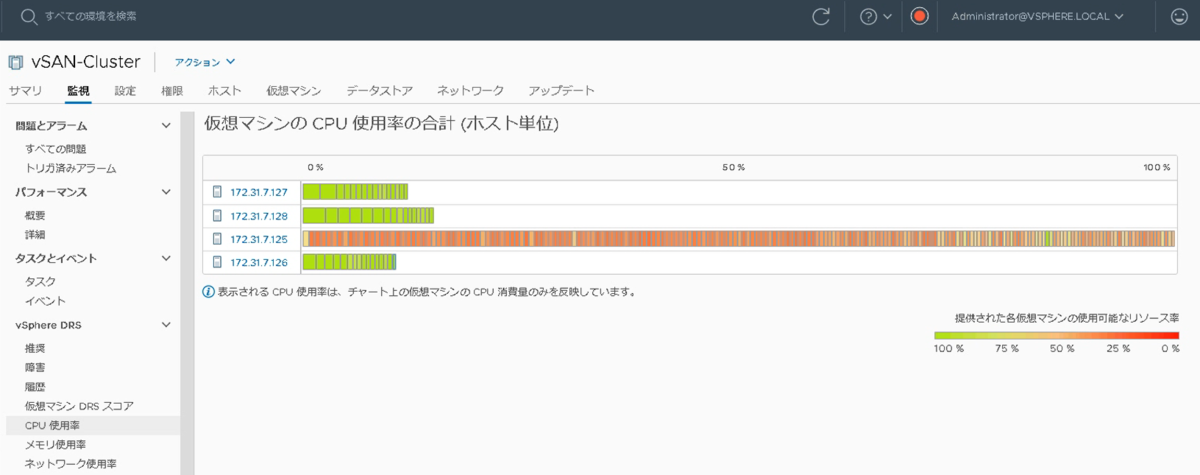The width and height of the screenshot is (1200, 475).
Task: Click the red record status icon
Action: click(920, 16)
